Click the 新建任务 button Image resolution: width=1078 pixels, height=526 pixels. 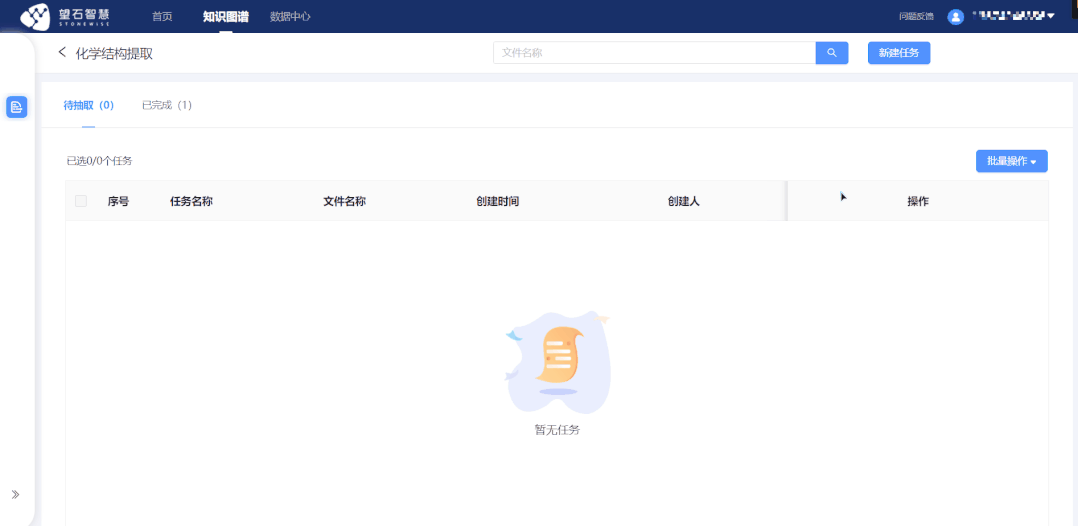click(x=898, y=53)
